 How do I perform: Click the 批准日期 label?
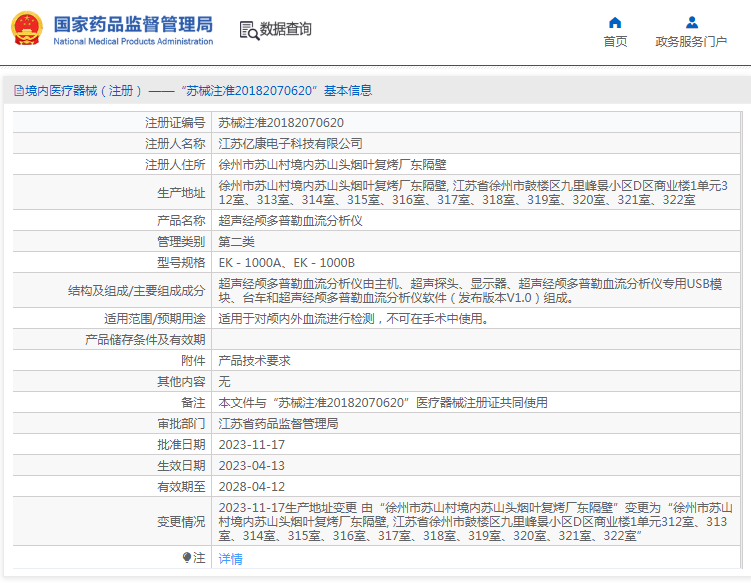pyautogui.click(x=181, y=445)
